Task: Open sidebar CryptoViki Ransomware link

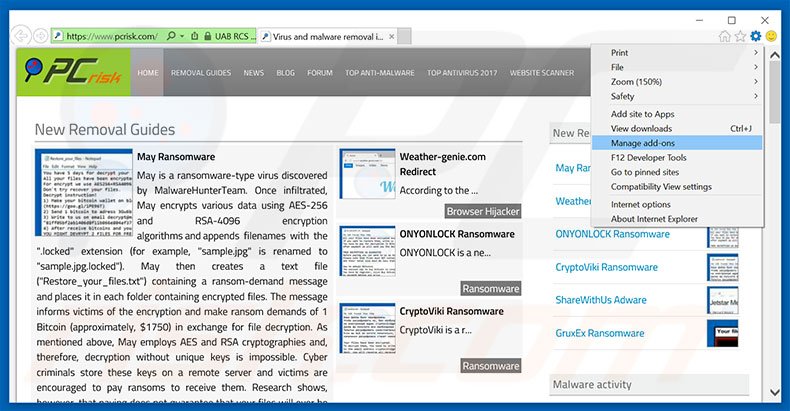Action: click(x=606, y=267)
